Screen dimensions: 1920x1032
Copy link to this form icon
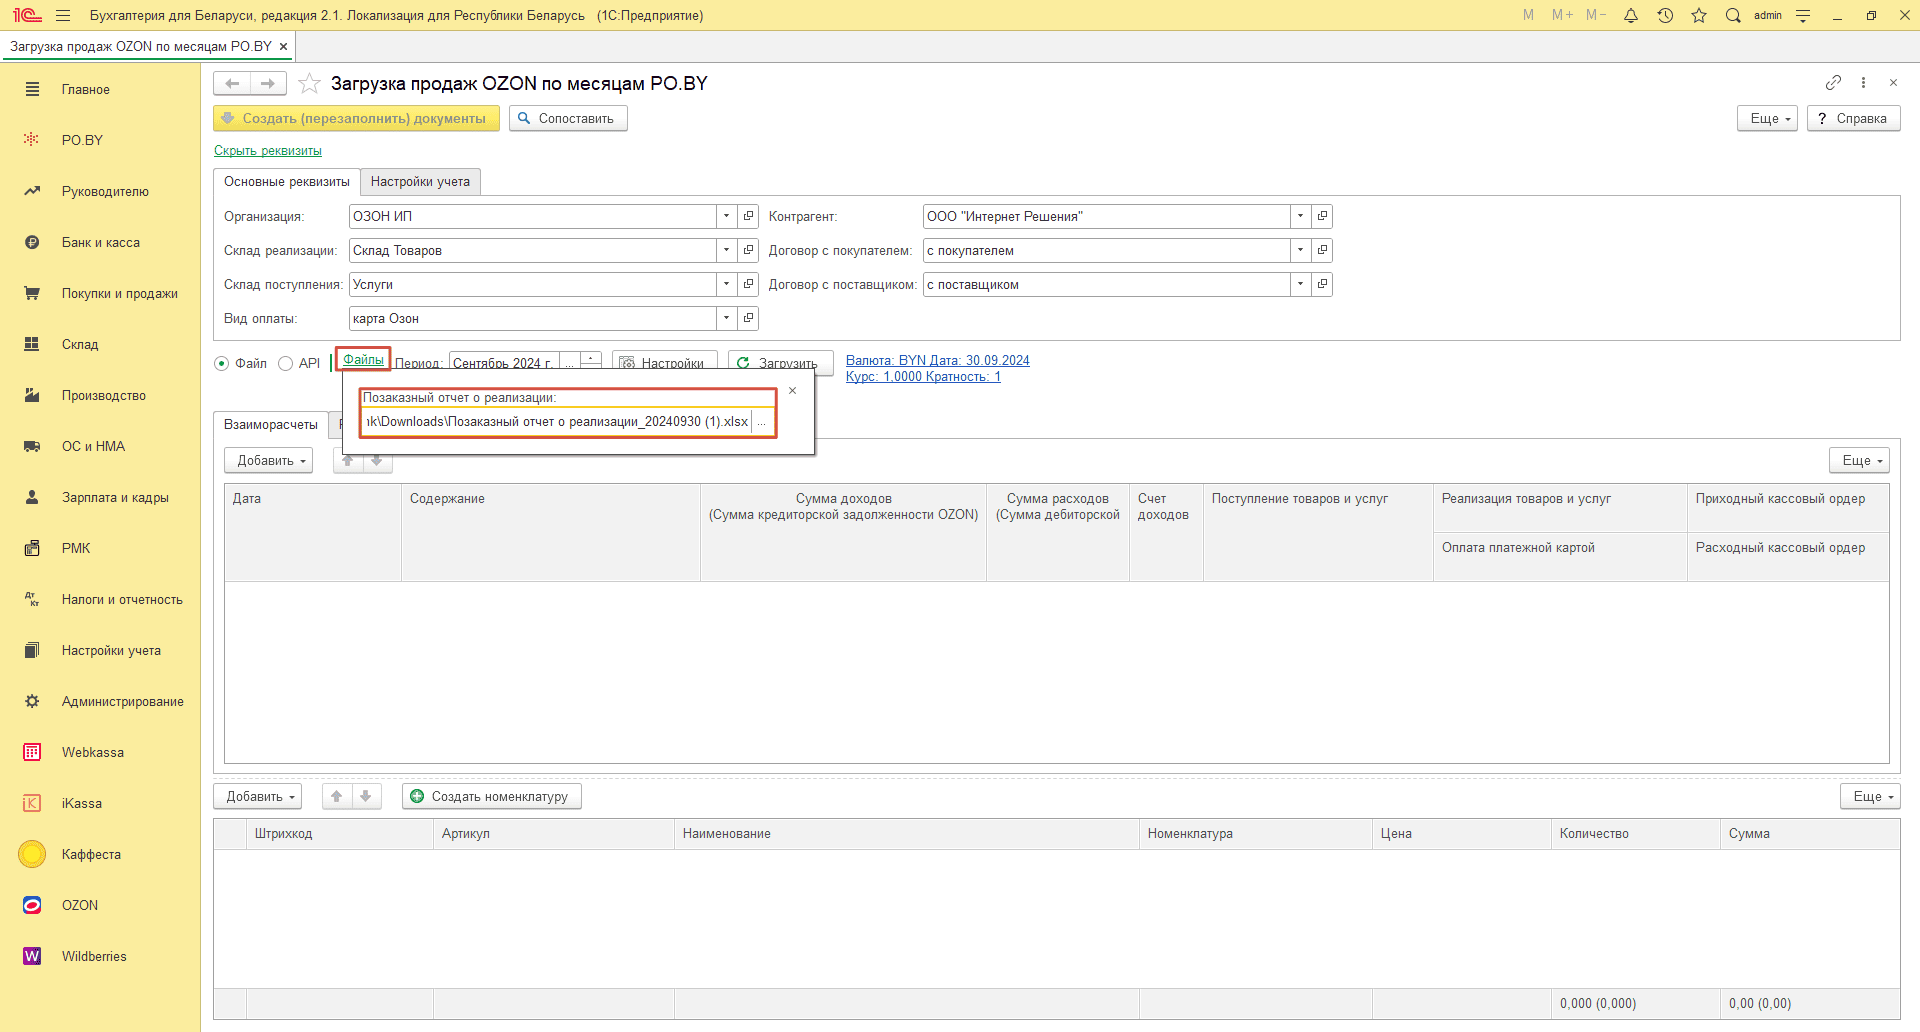[x=1833, y=82]
